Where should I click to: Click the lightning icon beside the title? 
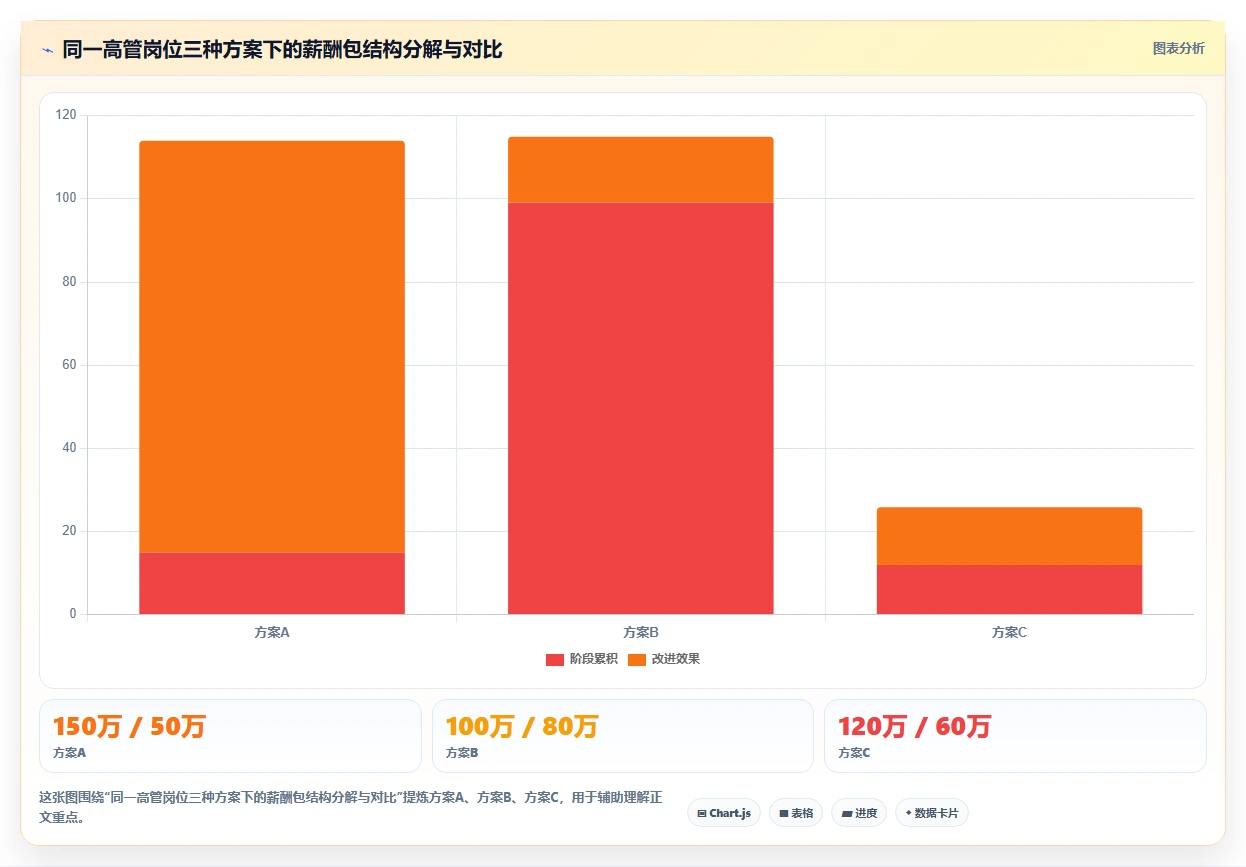click(x=47, y=49)
